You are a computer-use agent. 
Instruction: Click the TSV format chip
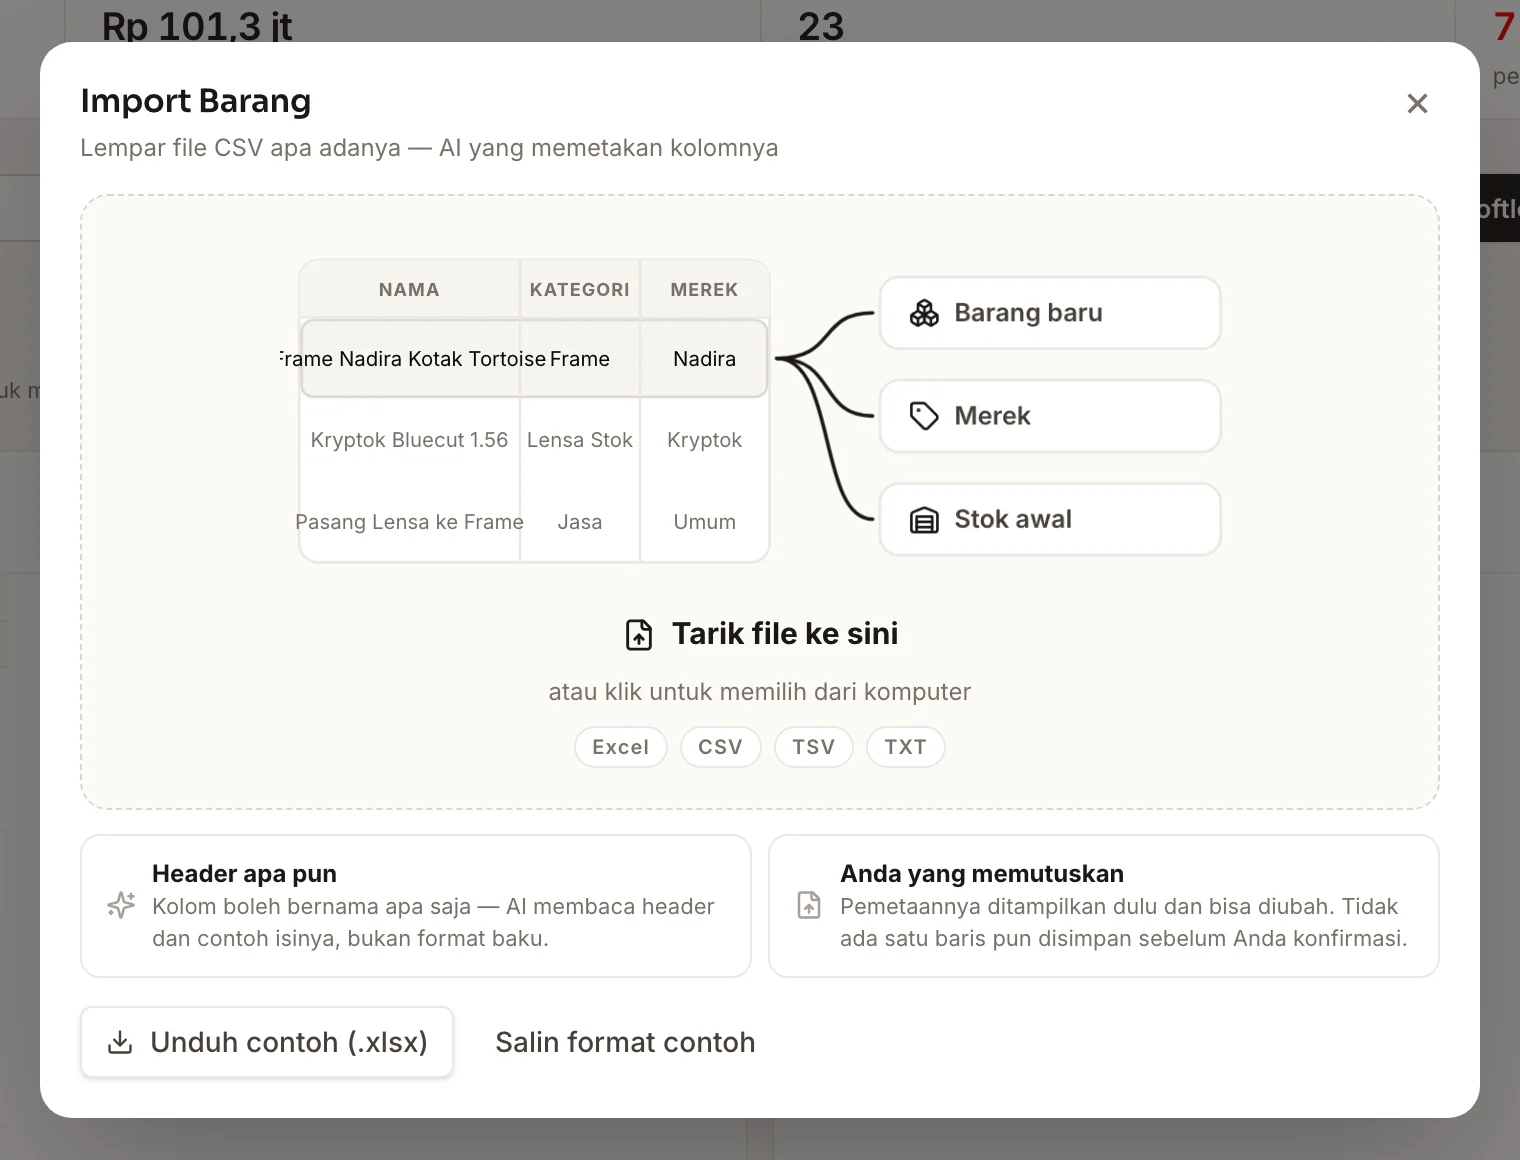(x=814, y=747)
